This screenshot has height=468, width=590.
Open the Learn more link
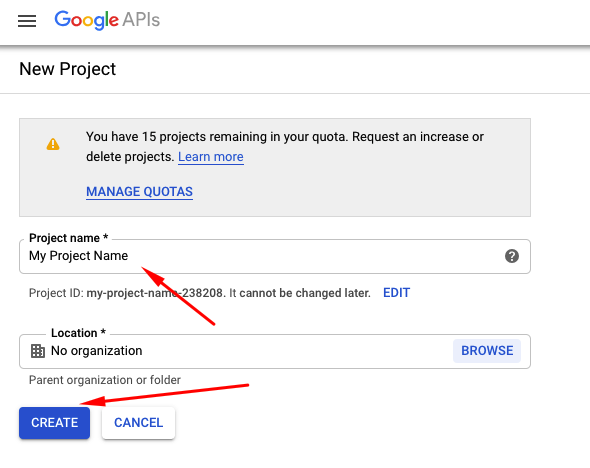point(211,157)
